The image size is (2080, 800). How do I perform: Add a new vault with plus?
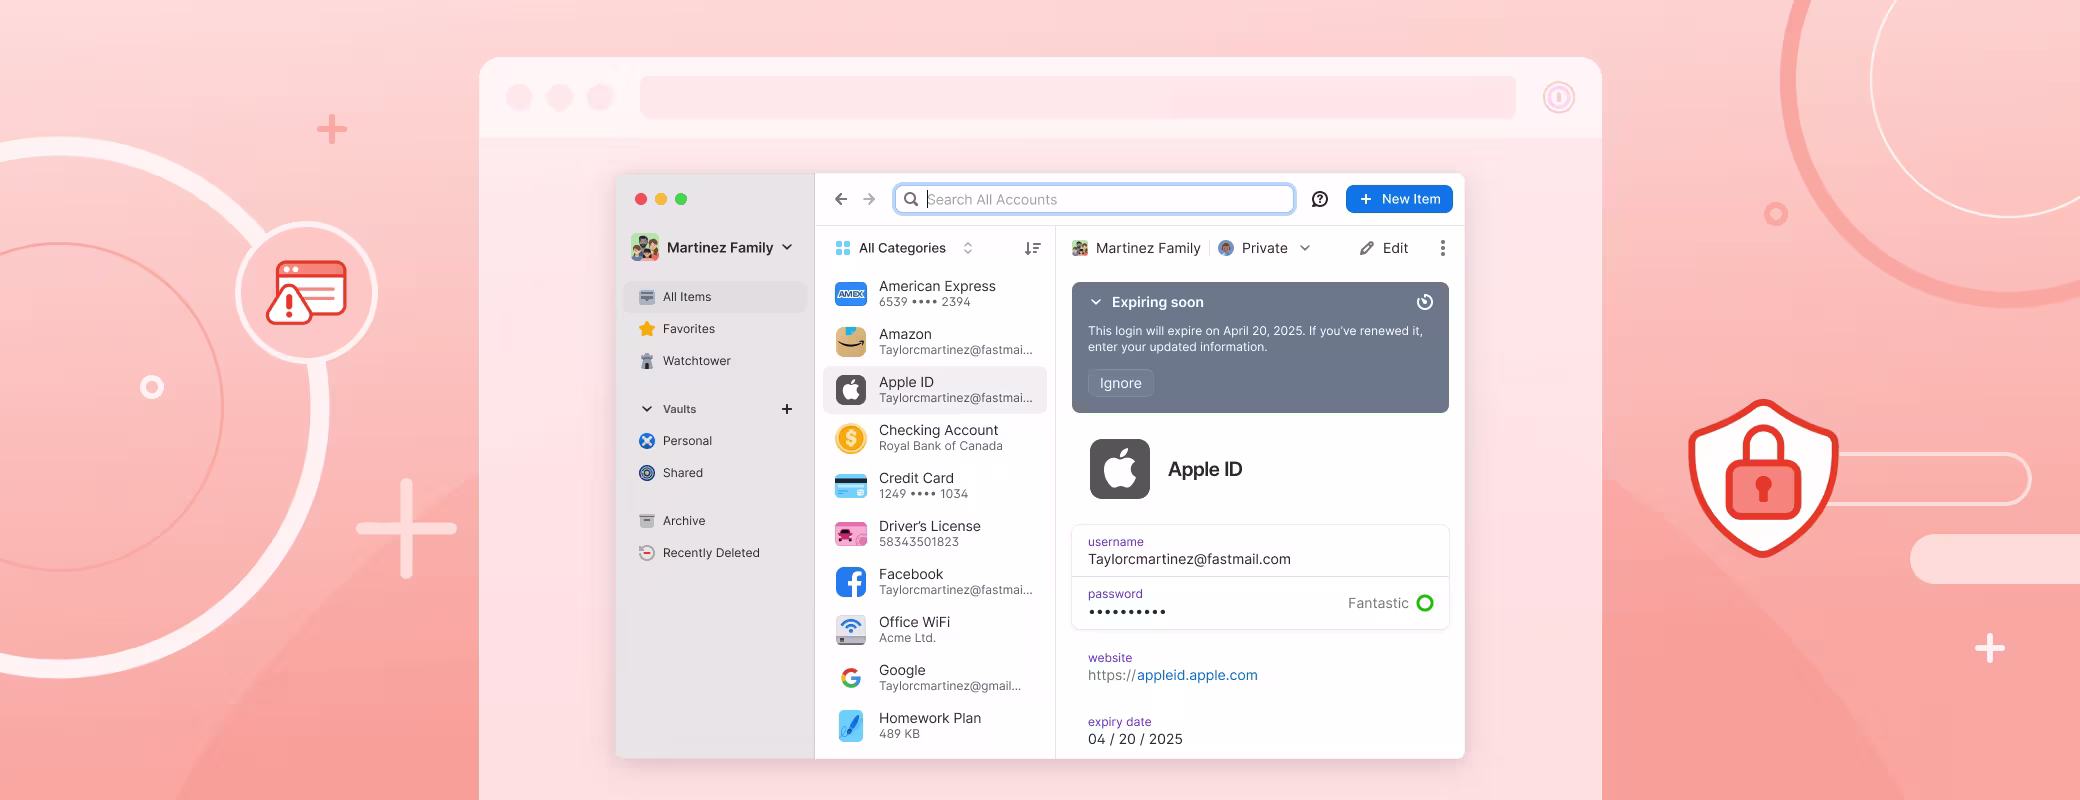pyautogui.click(x=787, y=409)
